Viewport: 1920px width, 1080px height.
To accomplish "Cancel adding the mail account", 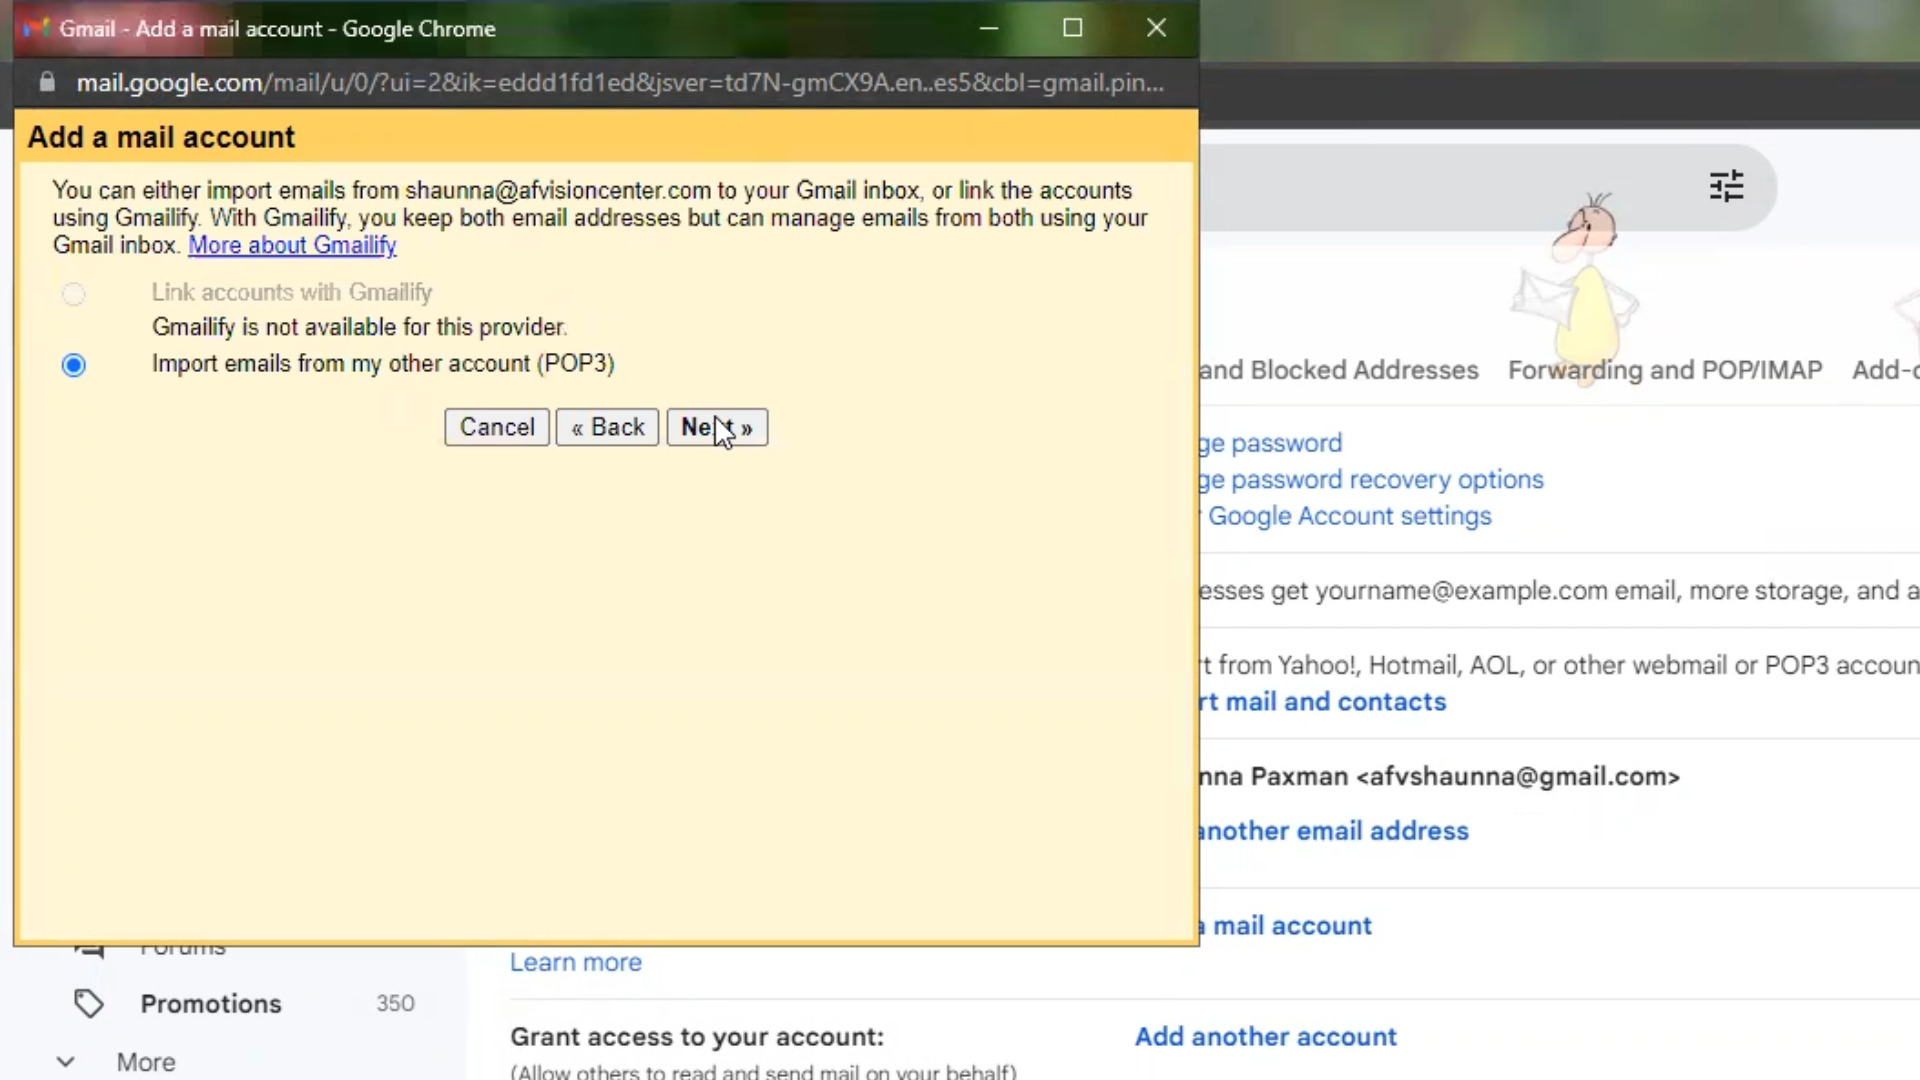I will (x=497, y=427).
